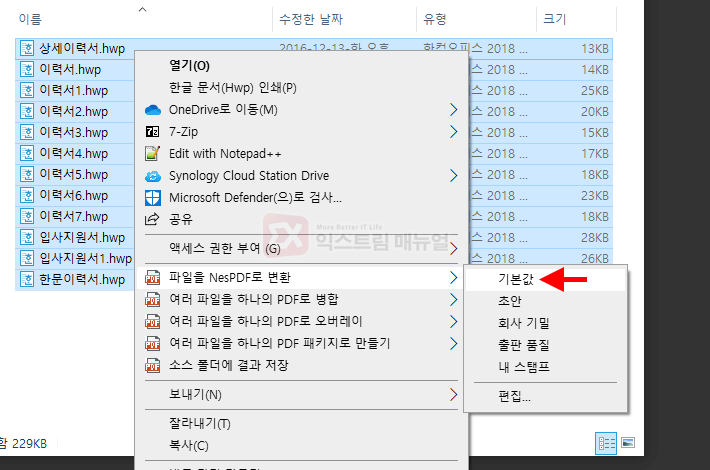Click the 이력서5.hwp file icon
Screen dimensions: 710x470
[x=27, y=174]
